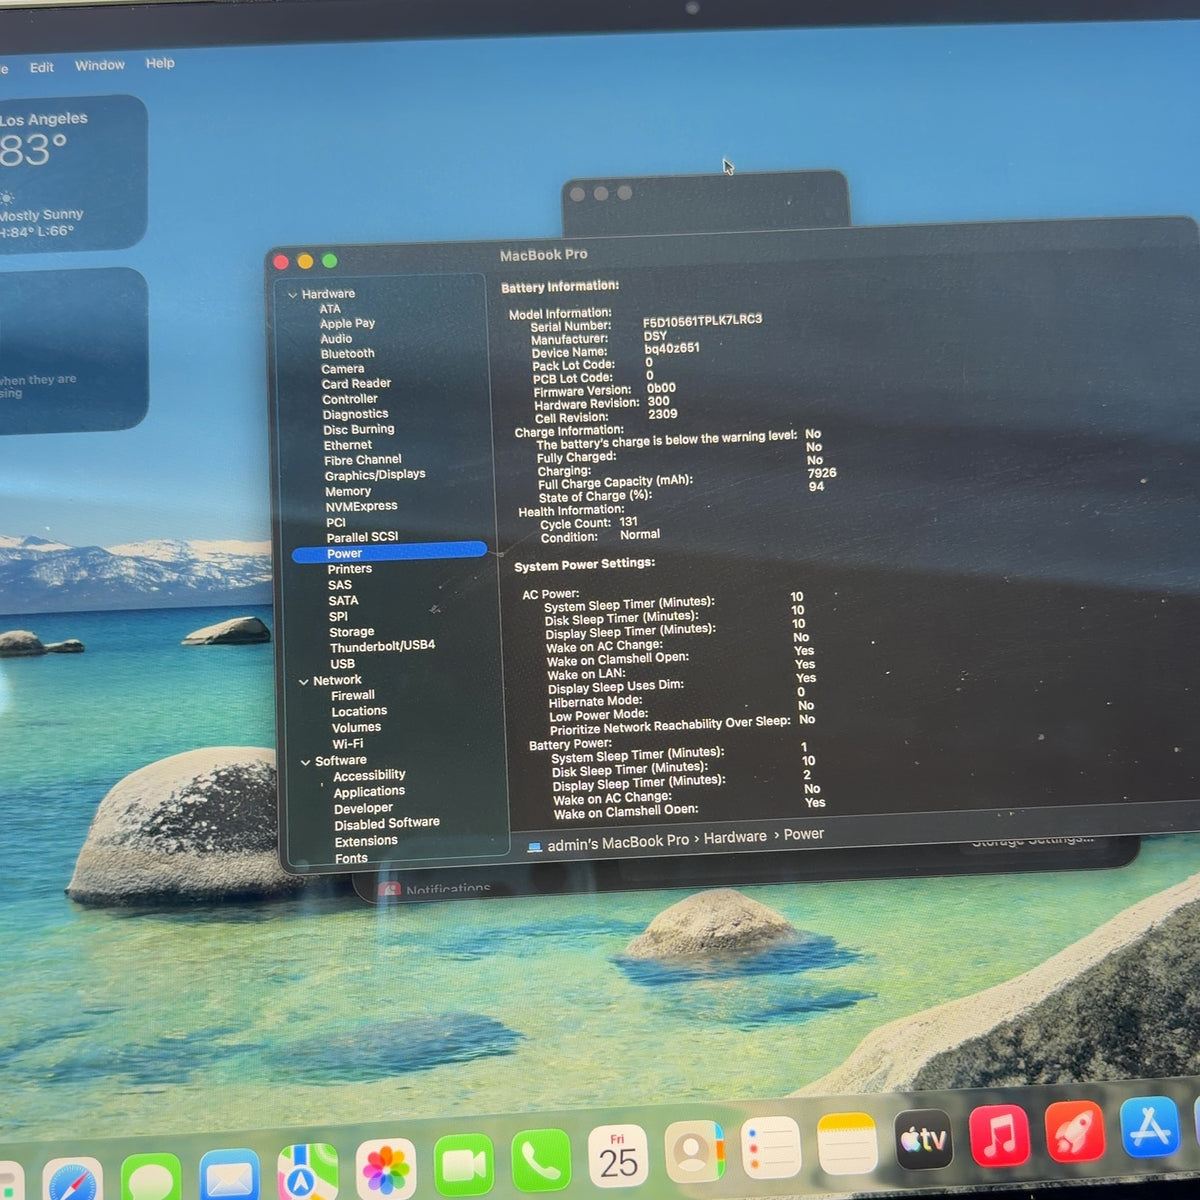1200x1200 pixels.
Task: Launch Apple TV from the Dock
Action: click(x=923, y=1139)
